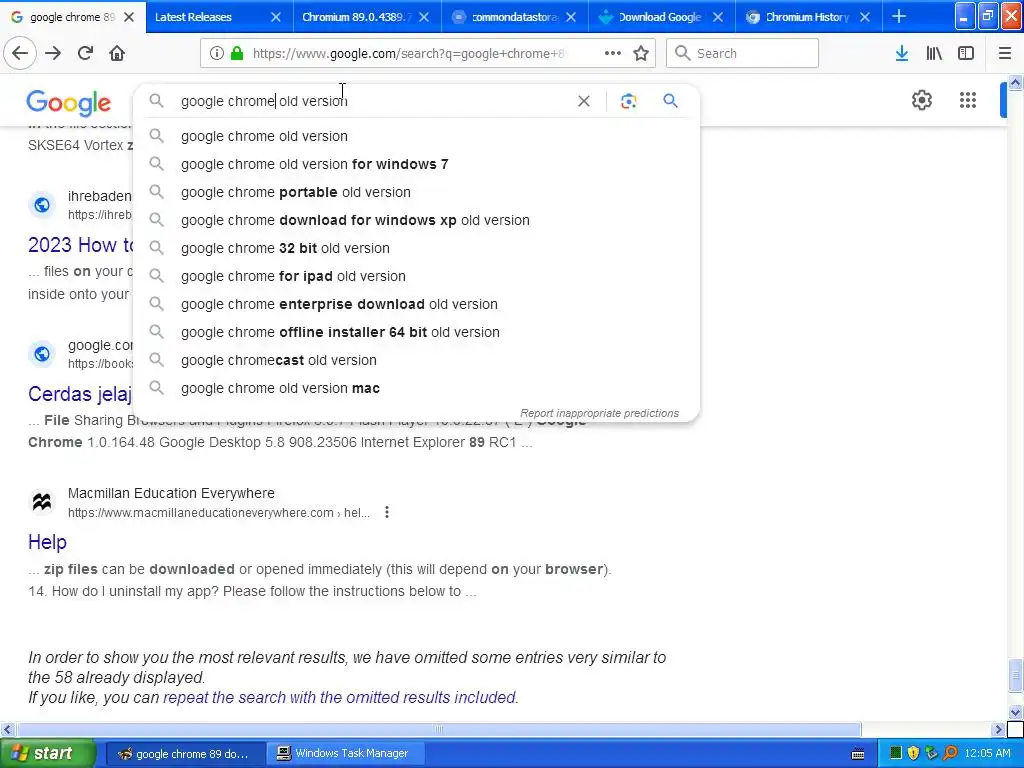This screenshot has height=768, width=1024.
Task: Toggle the sidebar icon in toolbar
Action: (966, 53)
